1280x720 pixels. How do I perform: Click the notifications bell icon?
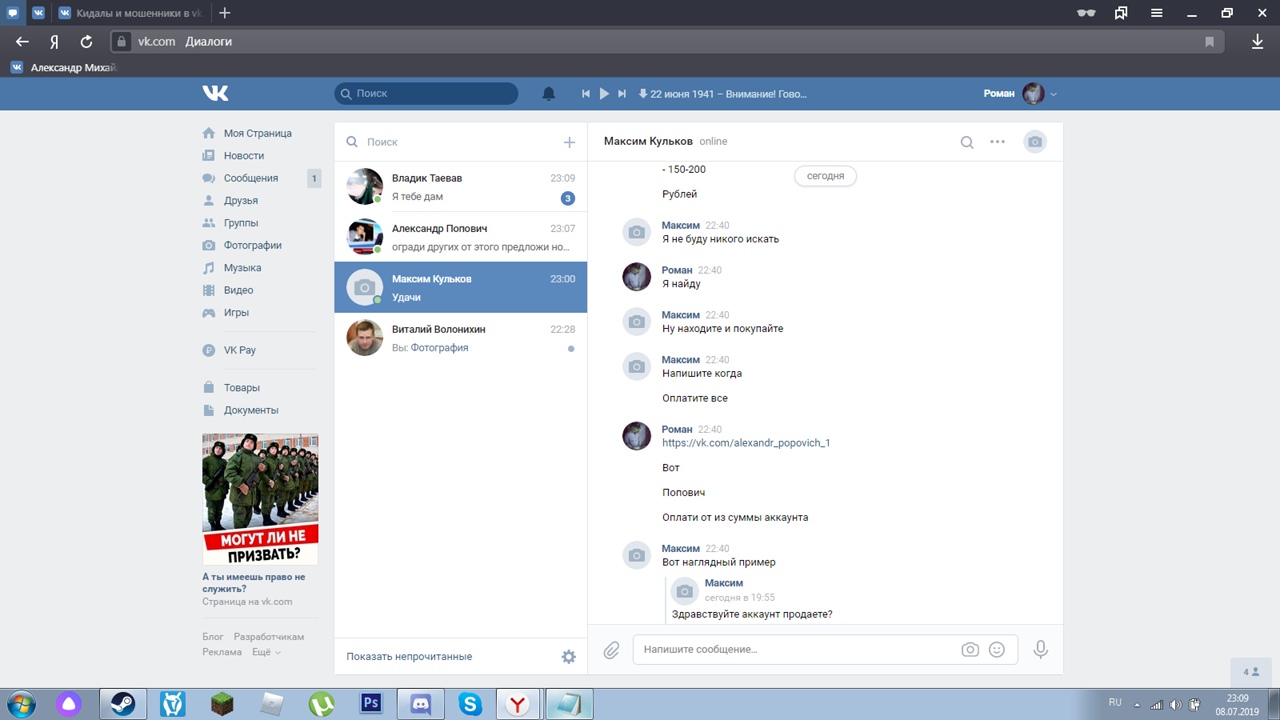[x=548, y=94]
